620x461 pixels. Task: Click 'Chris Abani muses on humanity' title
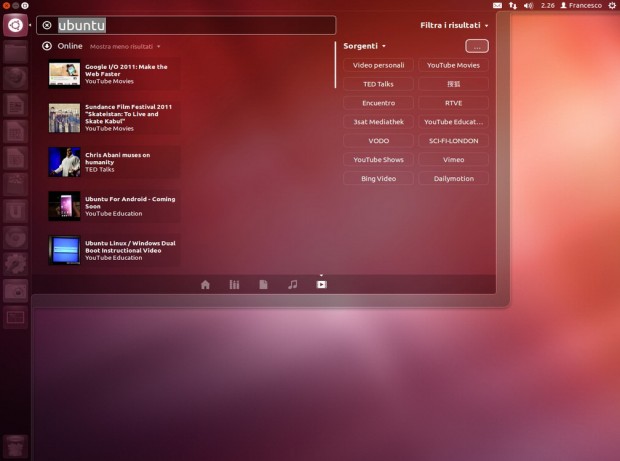[x=117, y=159]
